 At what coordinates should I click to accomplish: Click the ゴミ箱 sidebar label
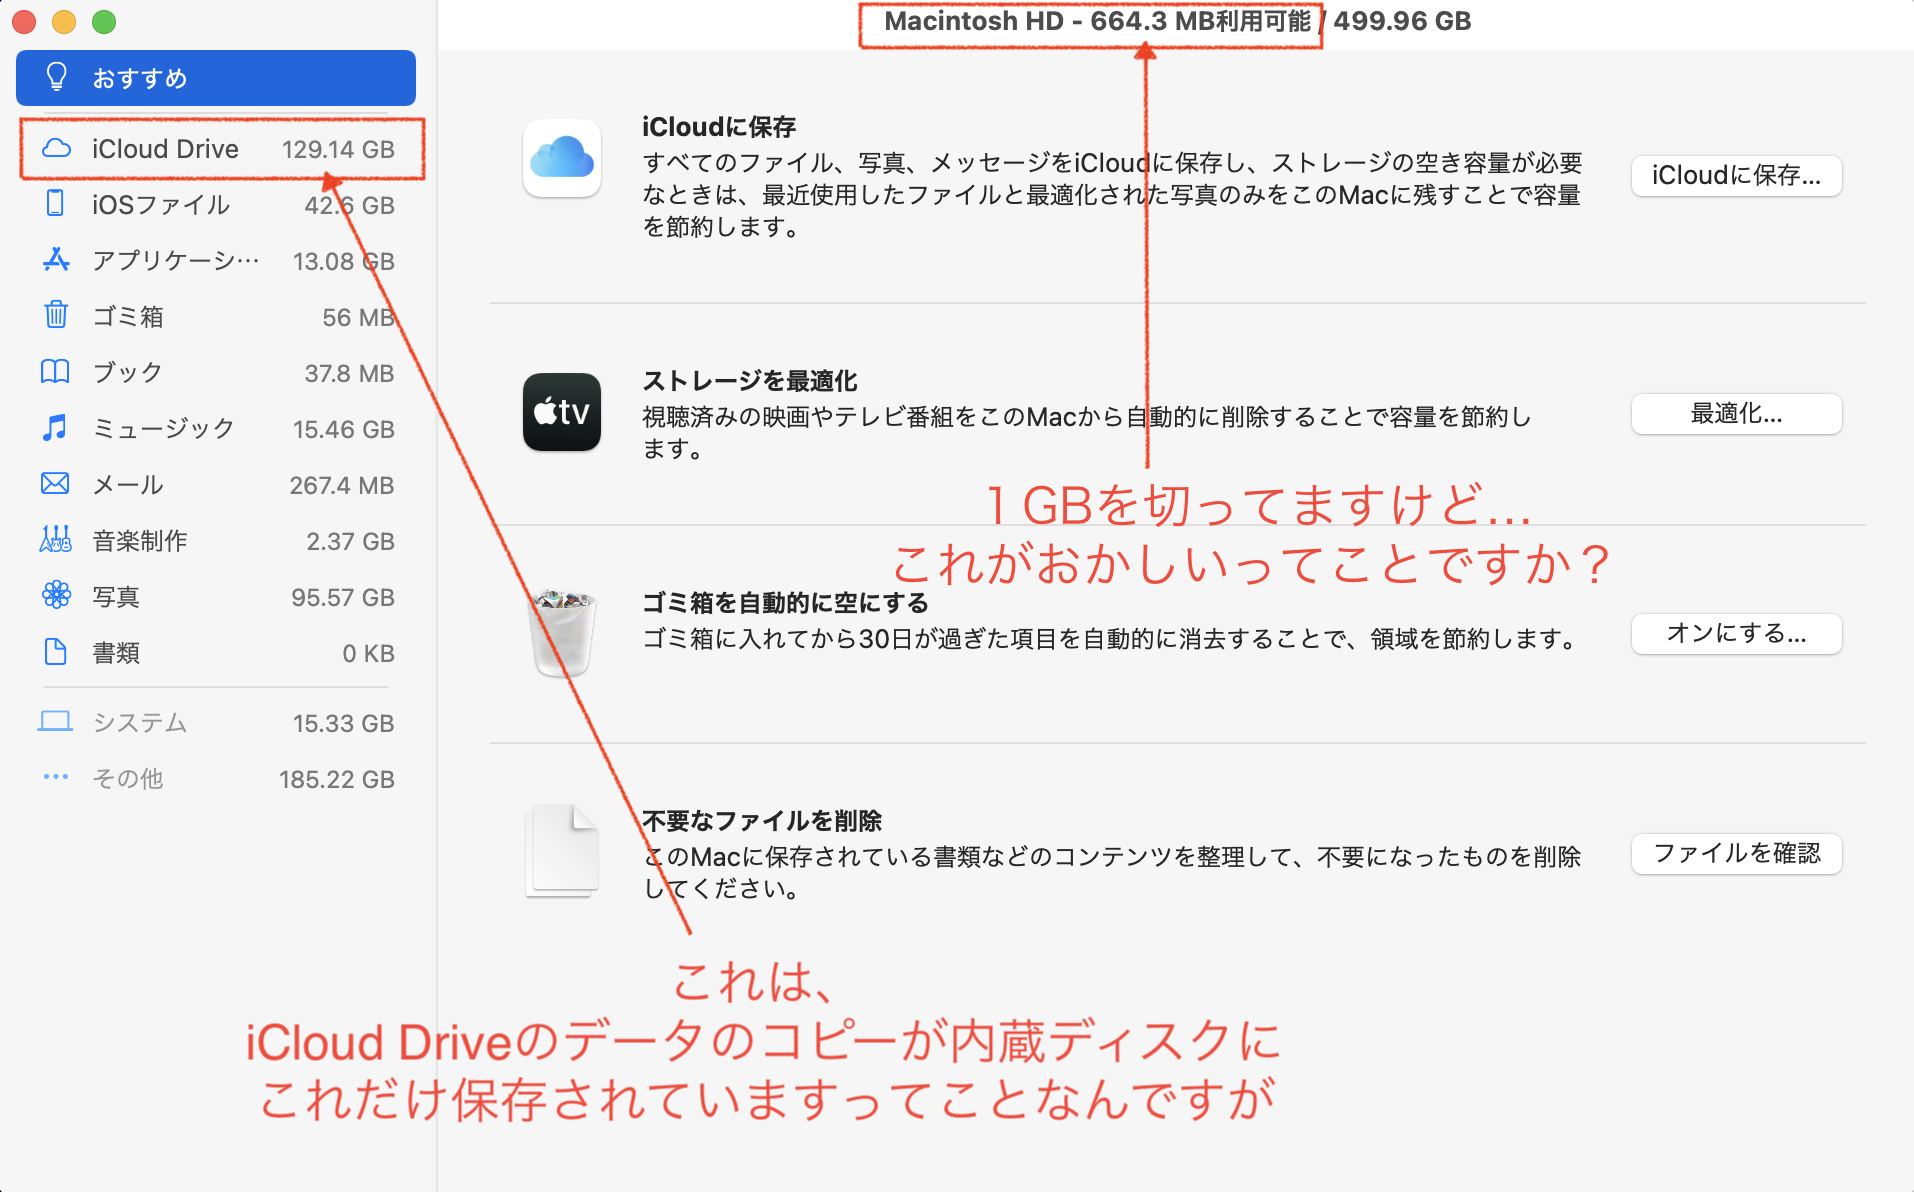[128, 317]
